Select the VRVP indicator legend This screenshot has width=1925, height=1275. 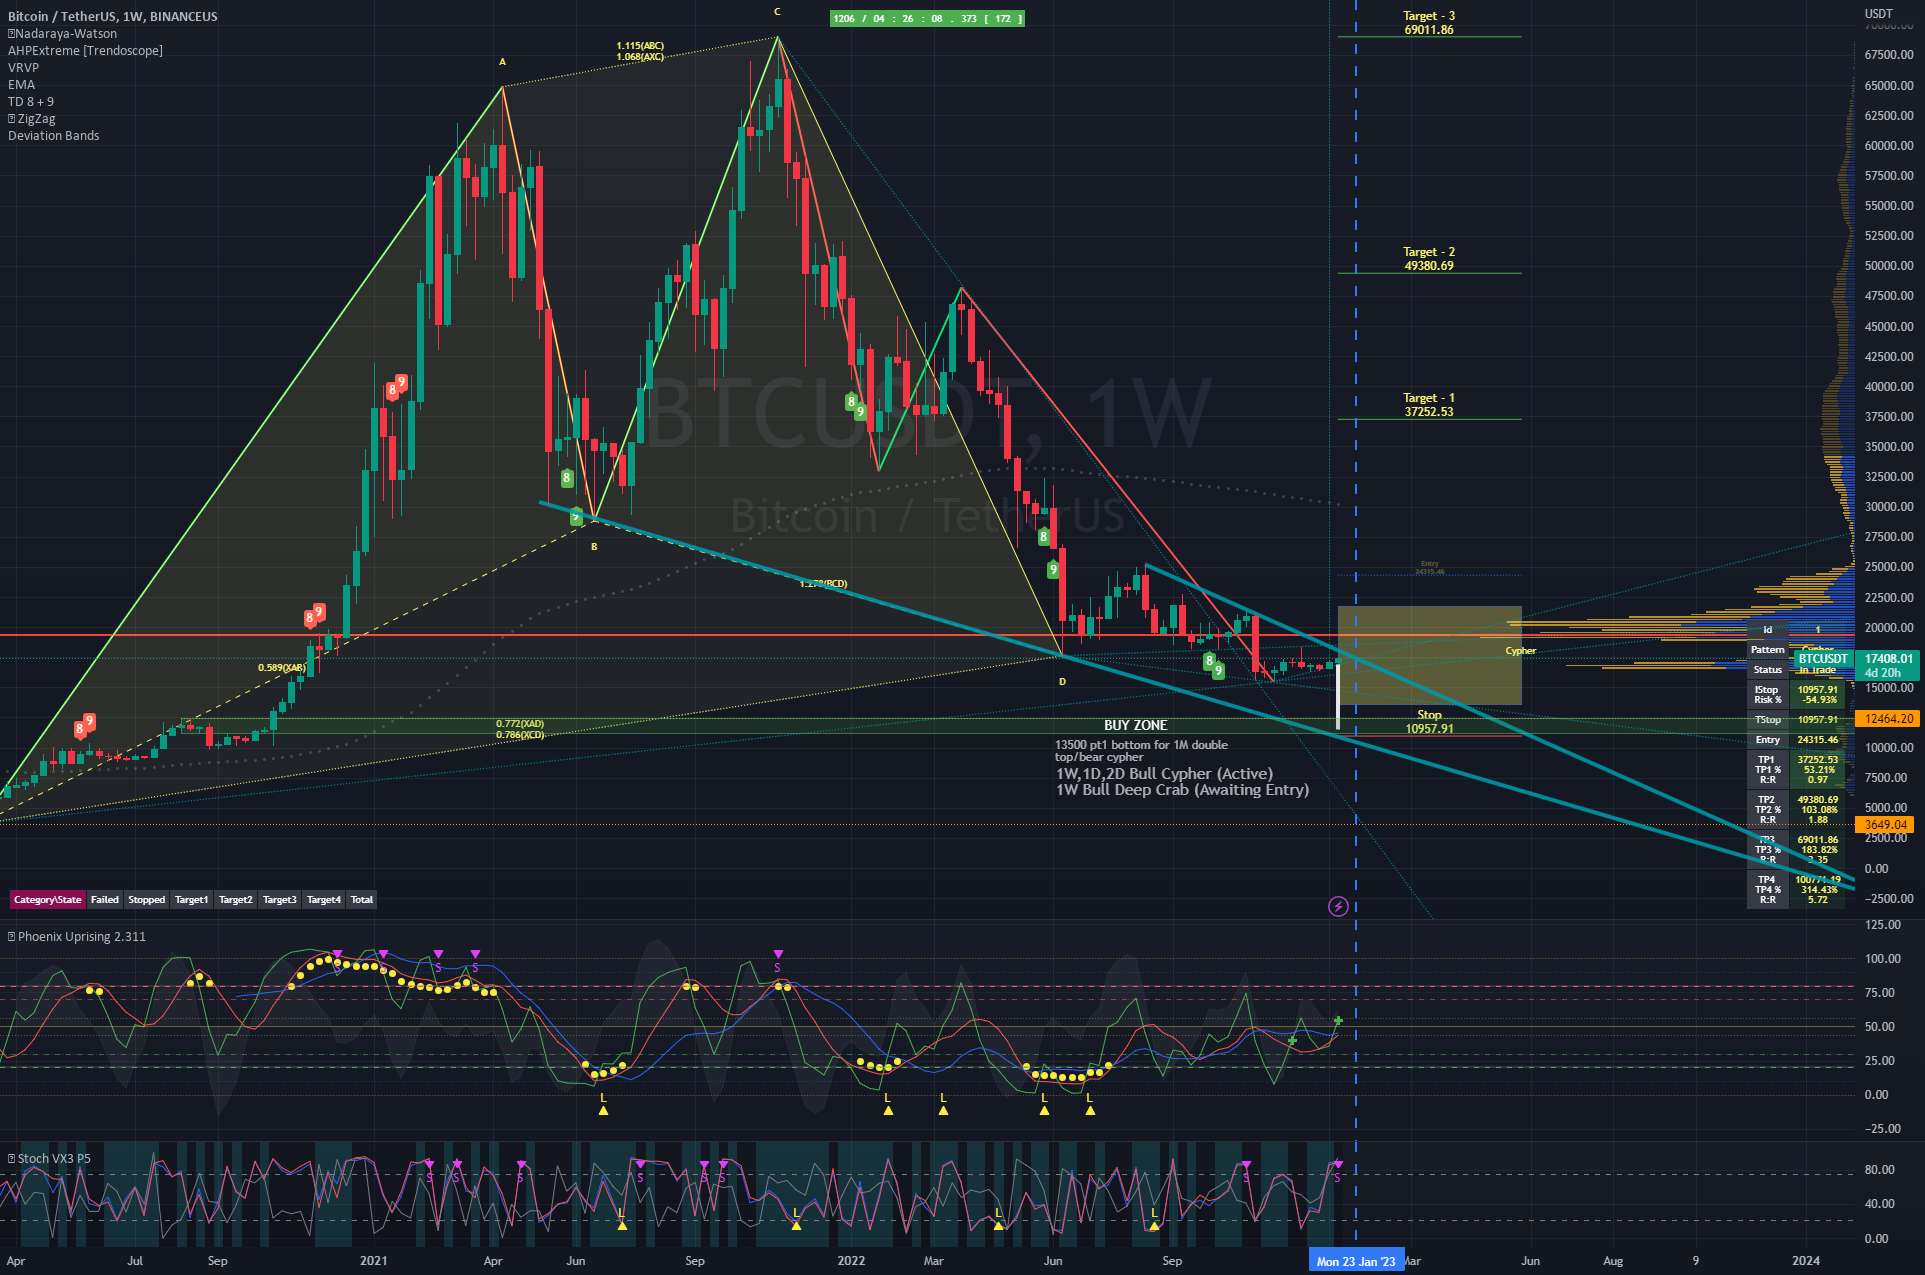23,68
